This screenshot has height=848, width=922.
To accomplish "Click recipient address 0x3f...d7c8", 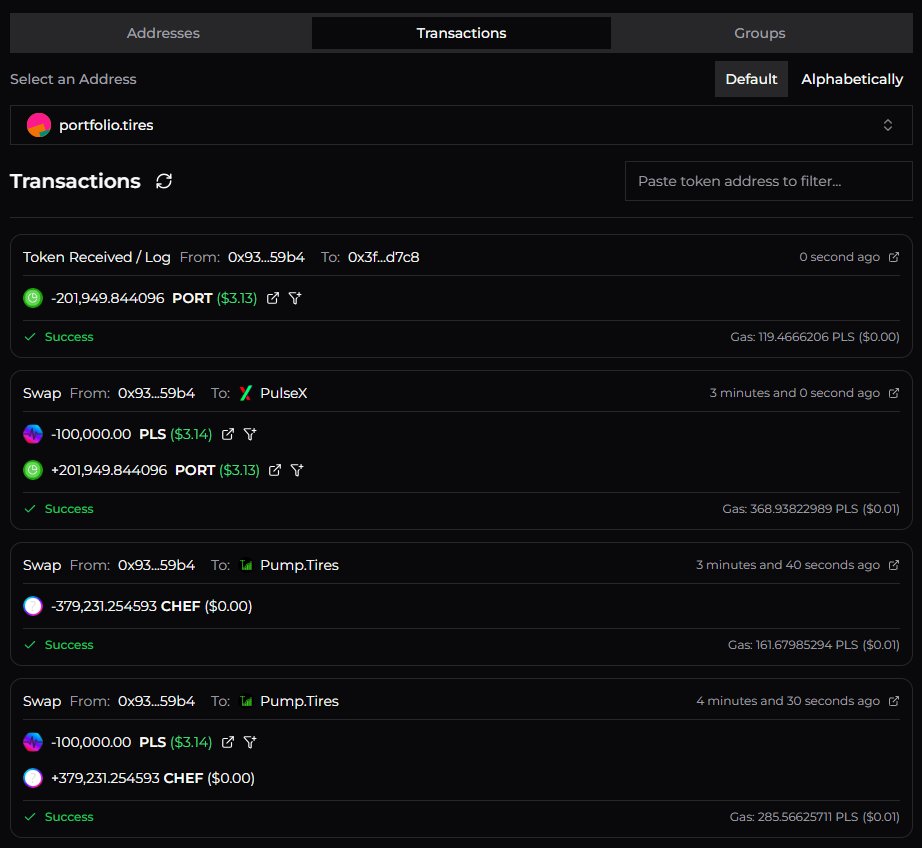I will pyautogui.click(x=383, y=257).
